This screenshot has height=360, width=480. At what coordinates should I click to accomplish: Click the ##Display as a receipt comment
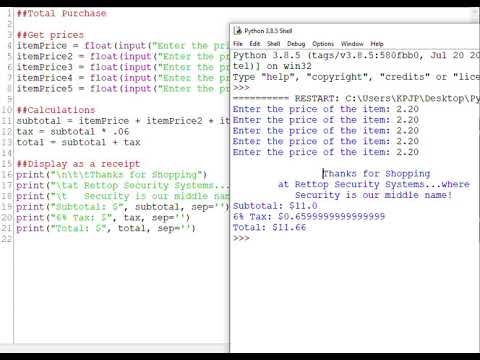tap(78, 164)
